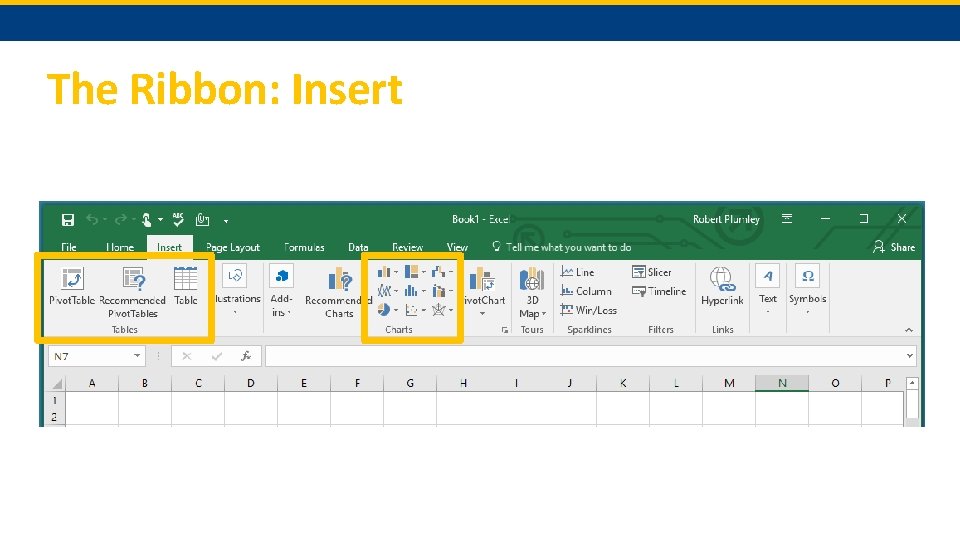
Task: Click the Touch/Mouse Mode hand icon
Action: pyautogui.click(x=146, y=219)
